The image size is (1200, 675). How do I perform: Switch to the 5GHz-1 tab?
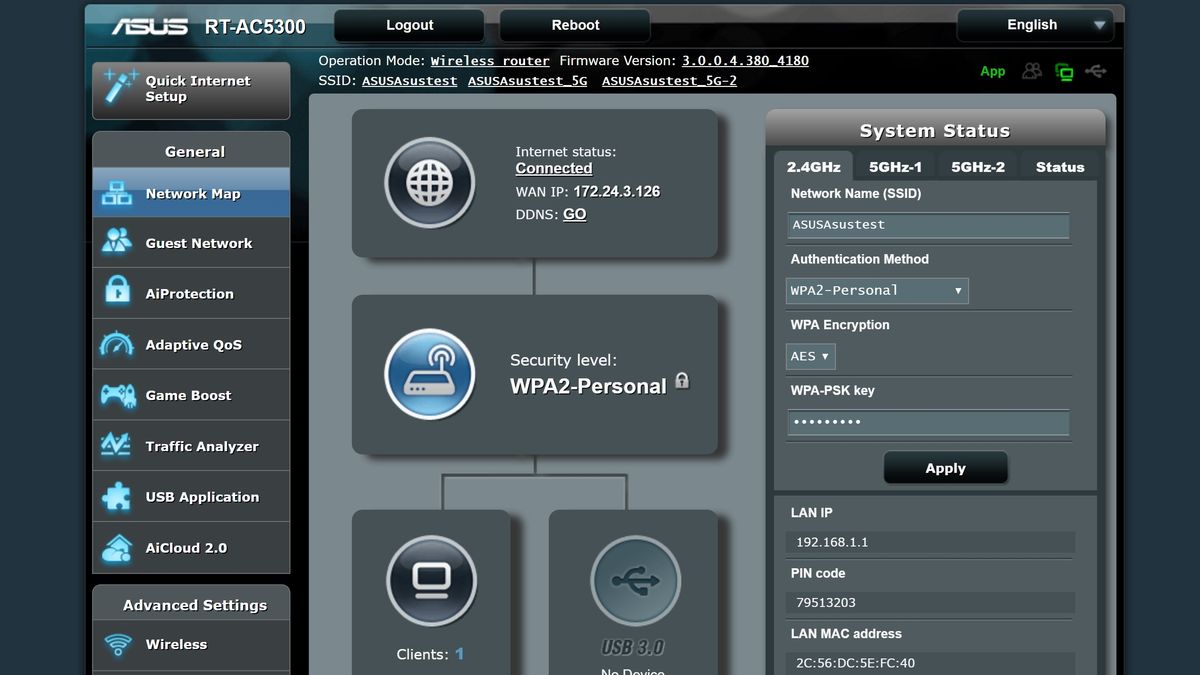(894, 167)
